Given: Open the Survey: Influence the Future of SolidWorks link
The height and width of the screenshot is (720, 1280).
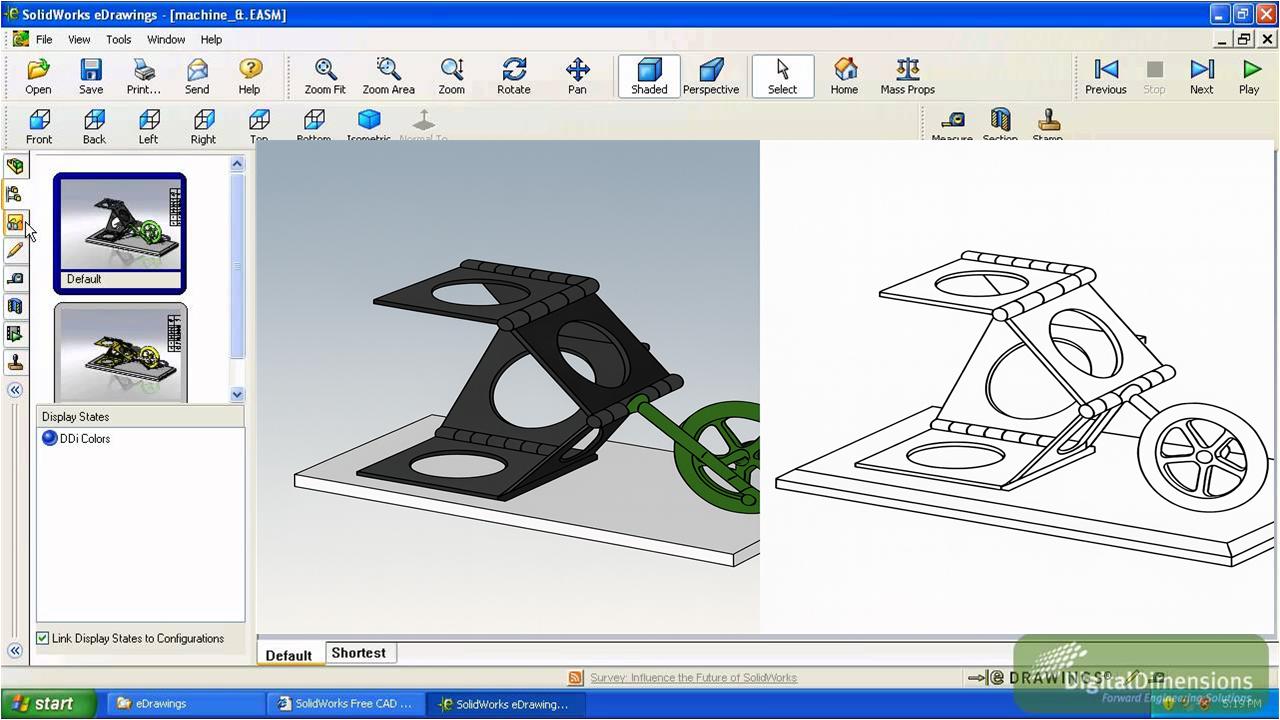Looking at the screenshot, I should click(x=693, y=677).
